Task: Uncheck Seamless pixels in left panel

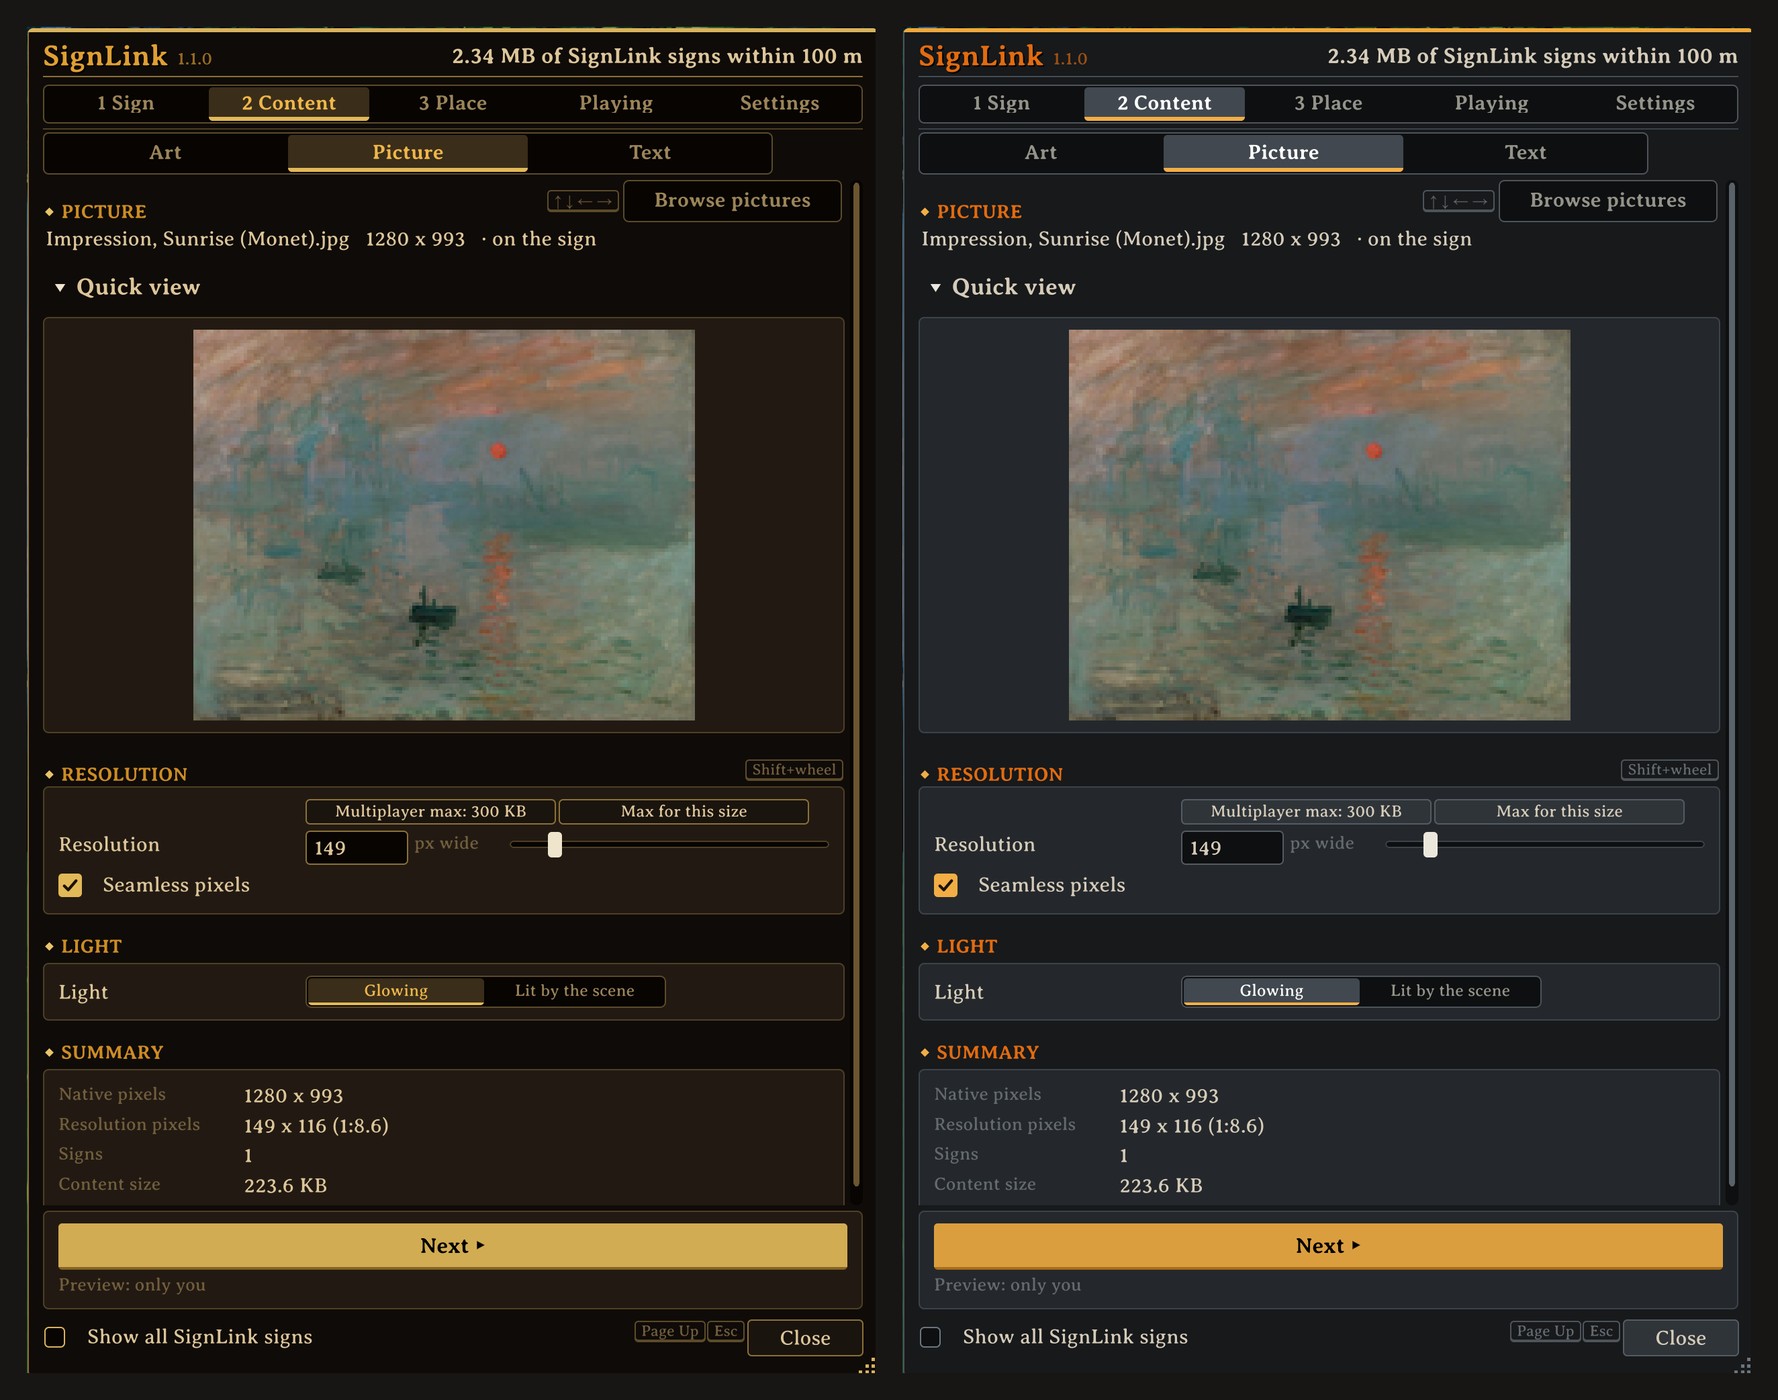Action: [70, 885]
